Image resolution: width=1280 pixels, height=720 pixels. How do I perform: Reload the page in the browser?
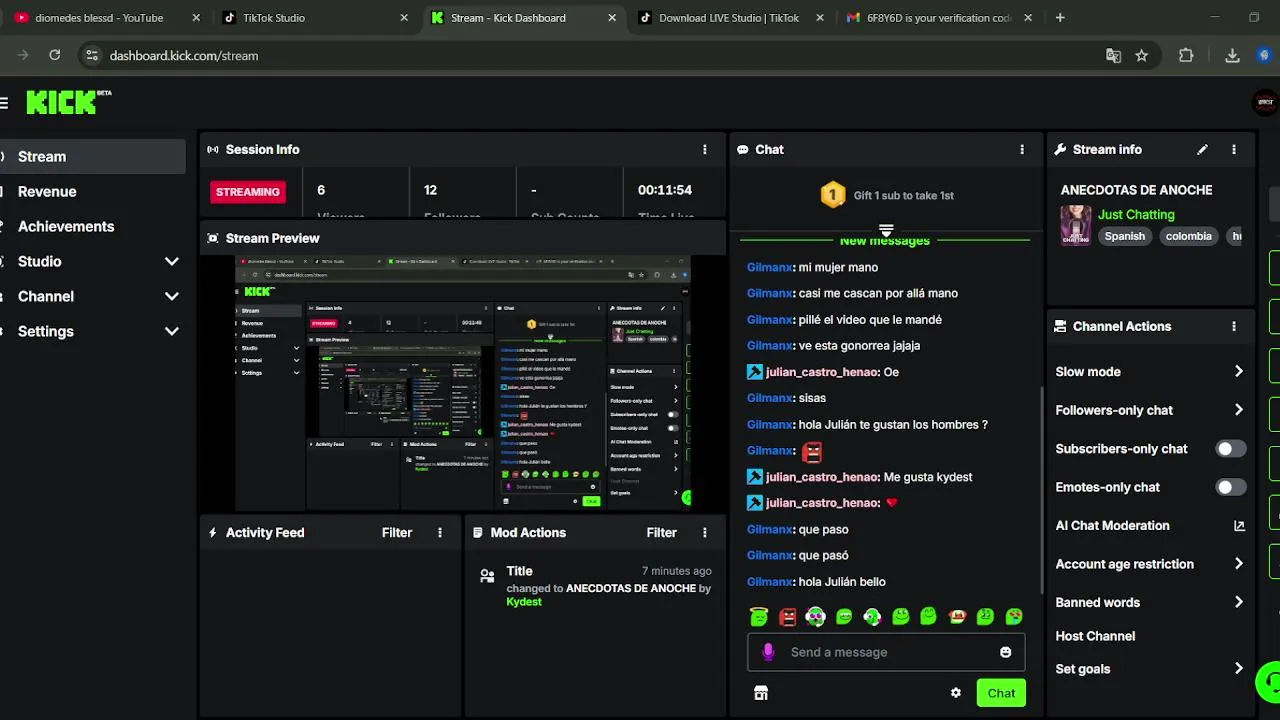[x=55, y=56]
